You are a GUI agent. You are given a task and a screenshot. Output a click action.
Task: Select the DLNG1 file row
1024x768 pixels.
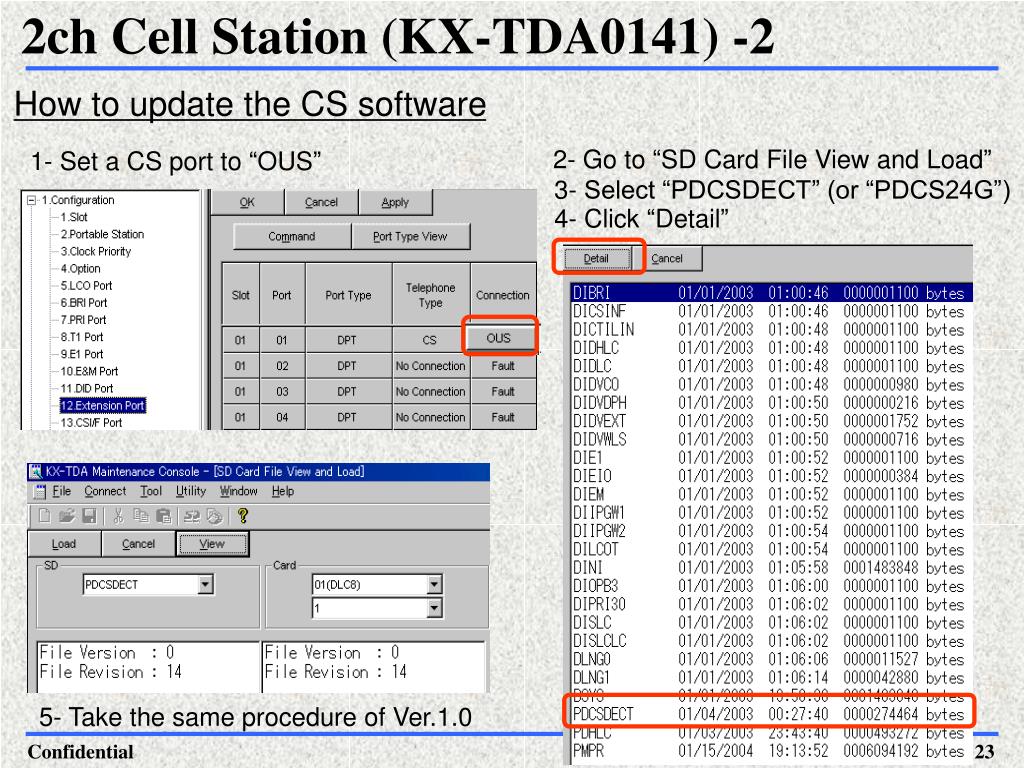click(x=771, y=677)
